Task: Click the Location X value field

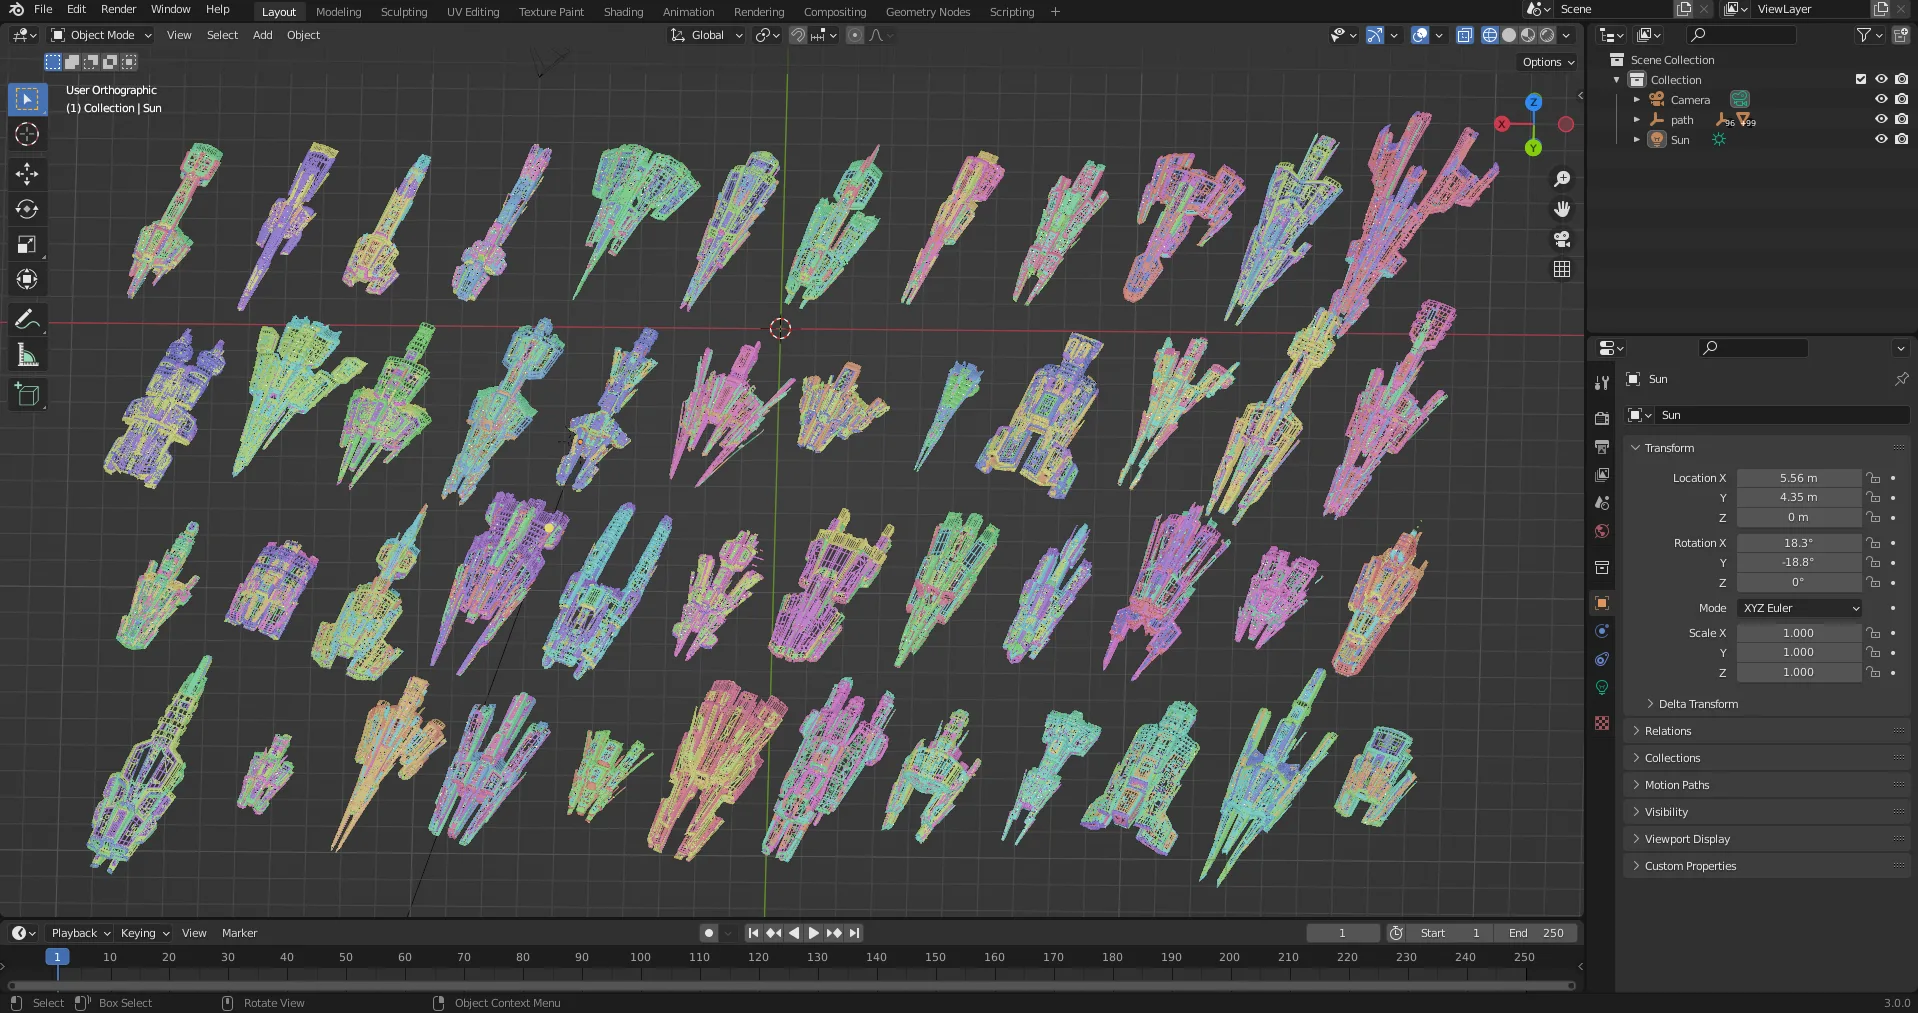Action: tap(1798, 478)
